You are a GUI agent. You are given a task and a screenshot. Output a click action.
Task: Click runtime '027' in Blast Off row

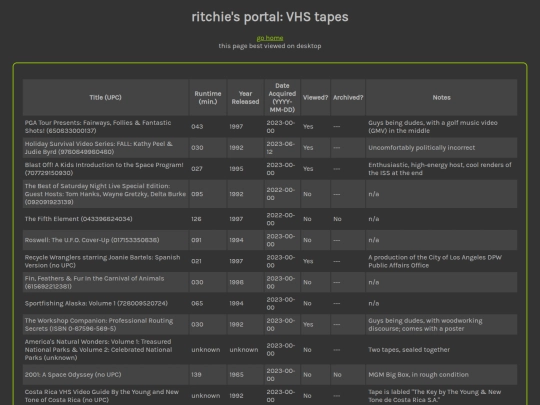point(197,169)
